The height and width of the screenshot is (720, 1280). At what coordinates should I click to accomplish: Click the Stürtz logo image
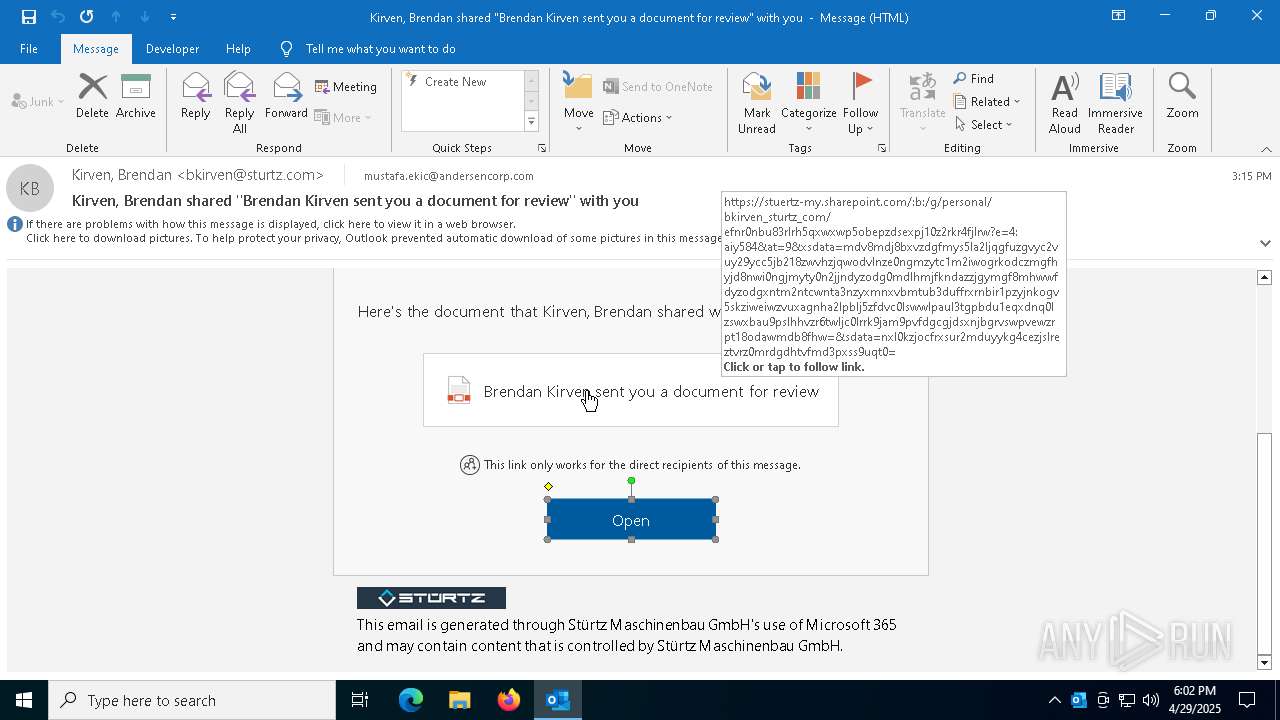(x=431, y=598)
